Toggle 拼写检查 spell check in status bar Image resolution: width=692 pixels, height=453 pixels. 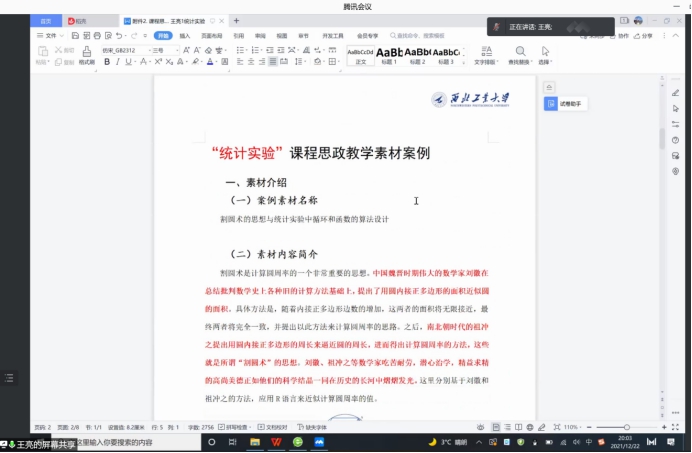240,426
